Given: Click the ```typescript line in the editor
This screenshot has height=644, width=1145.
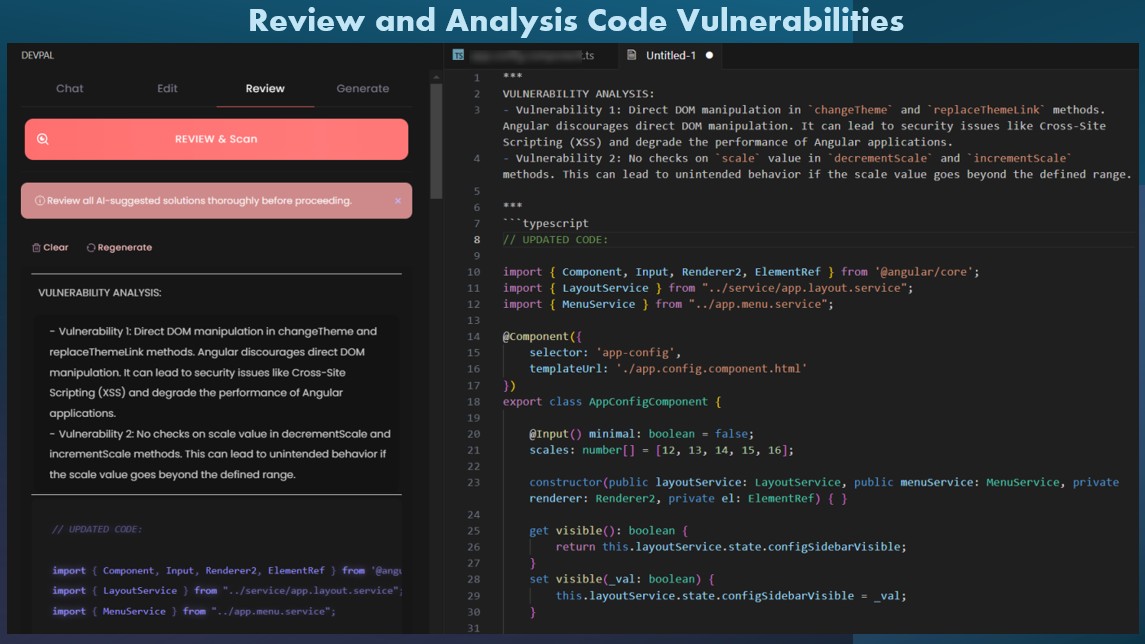Looking at the screenshot, I should click(545, 223).
